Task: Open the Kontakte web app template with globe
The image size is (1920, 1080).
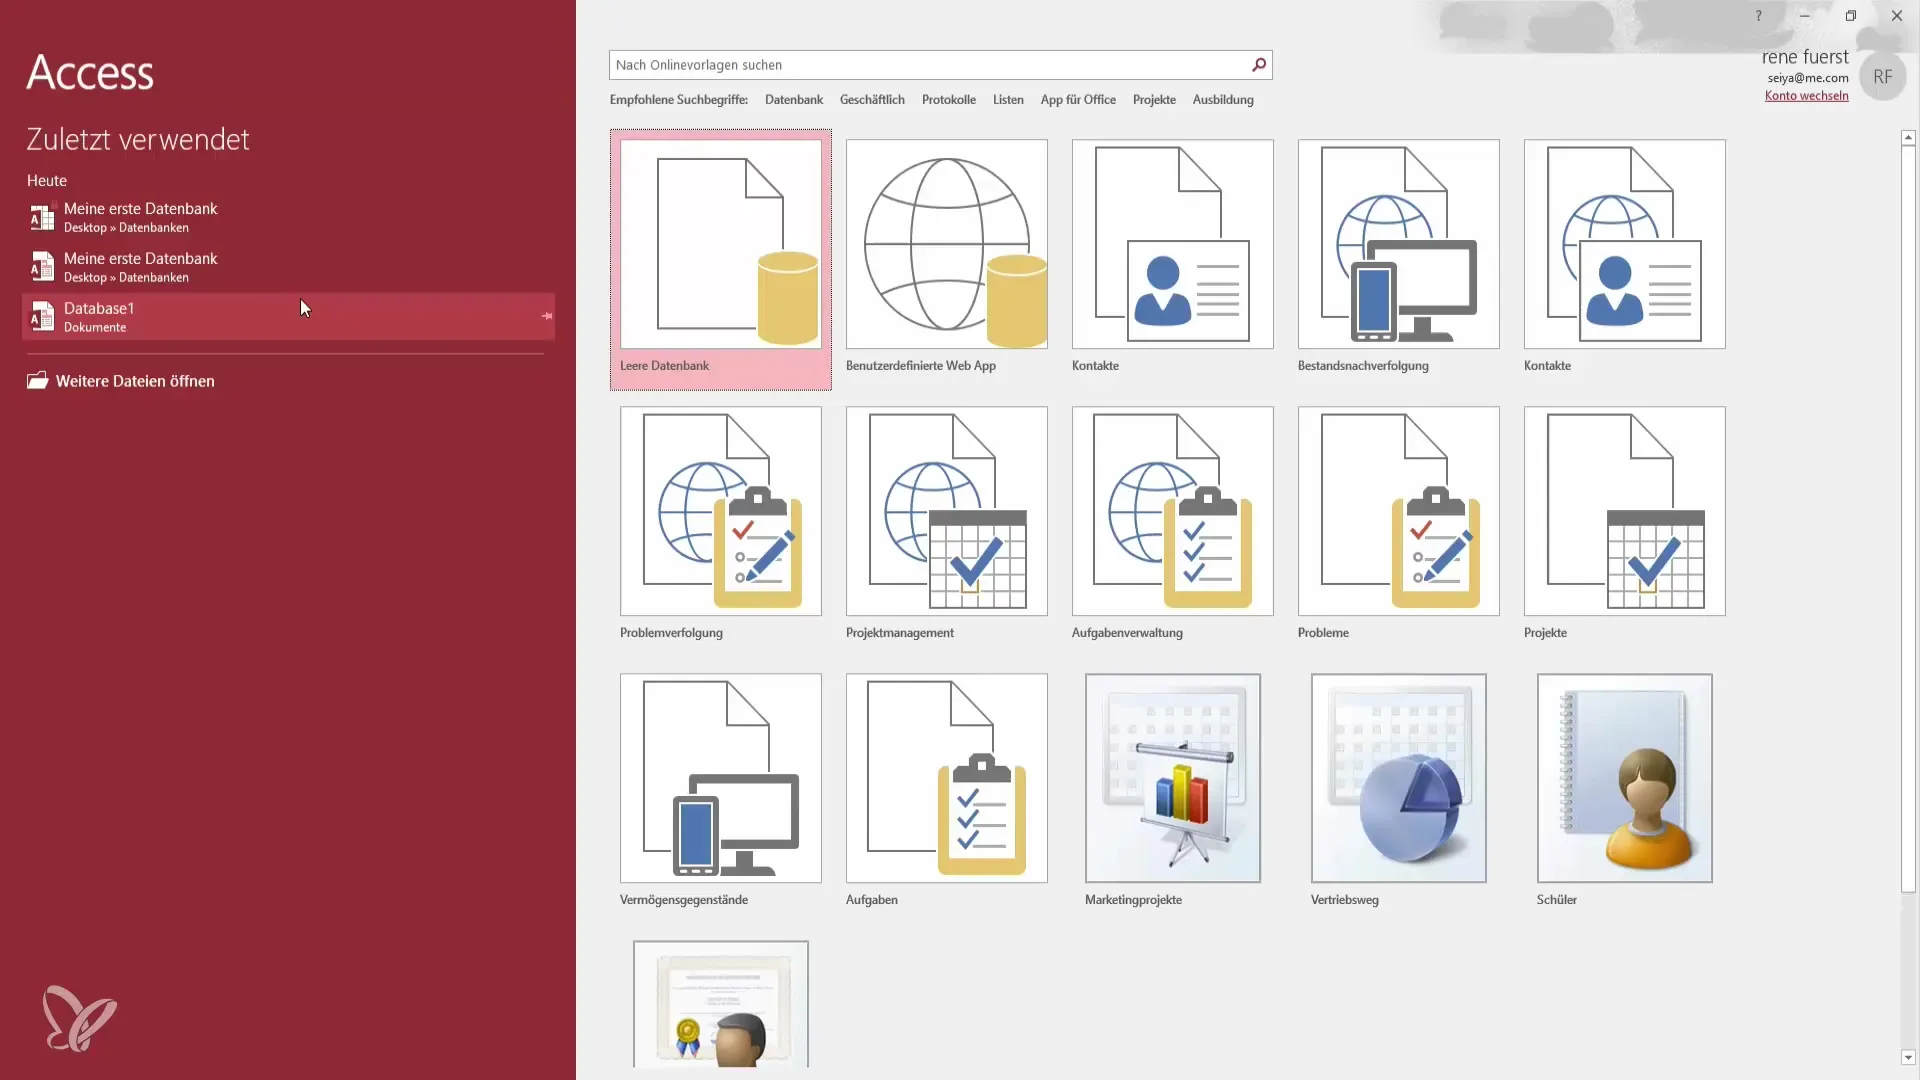Action: pyautogui.click(x=1624, y=244)
